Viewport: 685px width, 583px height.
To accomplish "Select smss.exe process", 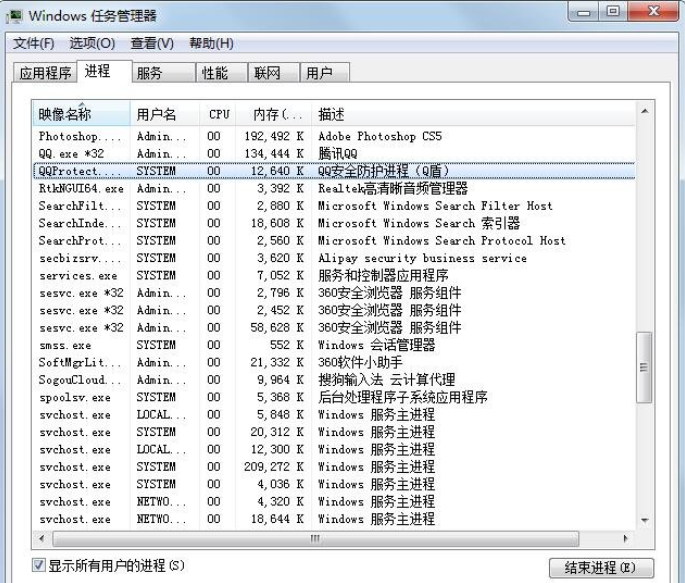I will (334, 345).
